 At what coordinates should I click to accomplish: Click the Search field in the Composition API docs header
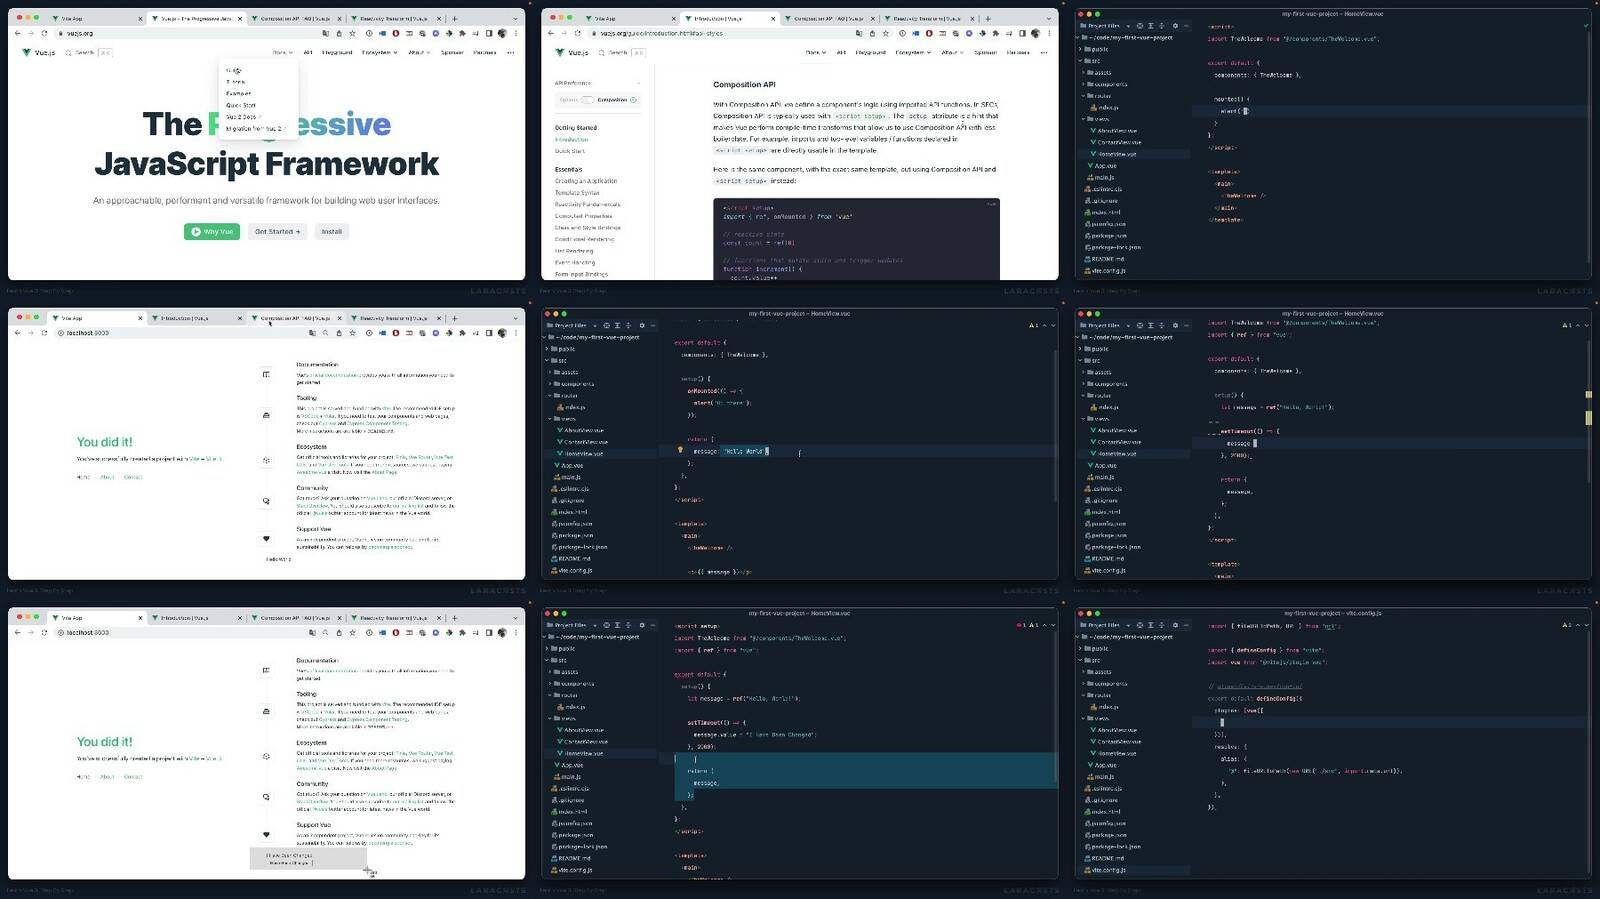pos(624,52)
